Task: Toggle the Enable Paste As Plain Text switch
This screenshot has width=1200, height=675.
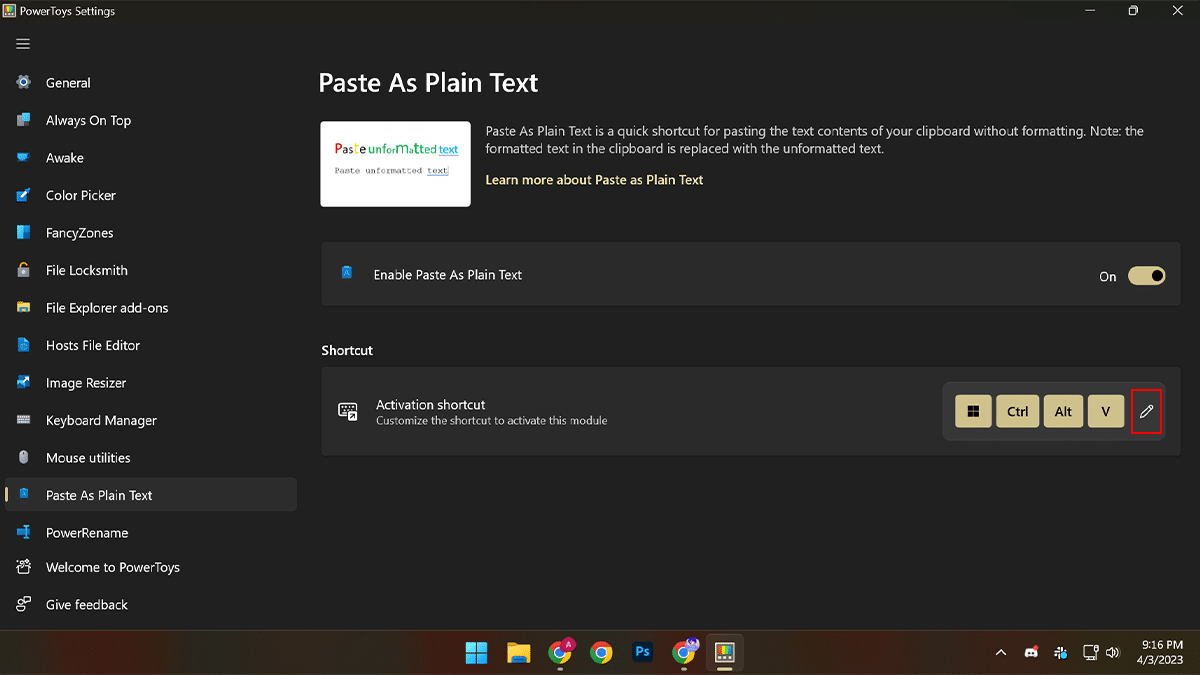Action: [x=1146, y=276]
